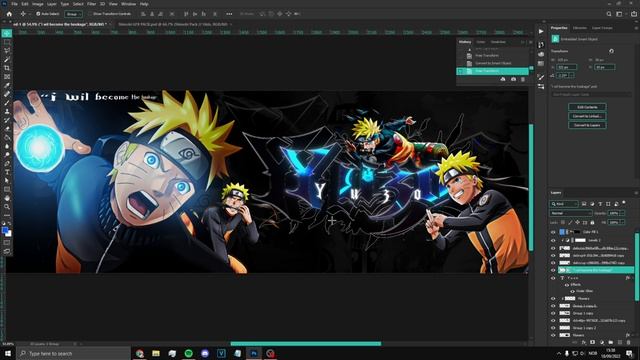Click the lock all layers padlock icon
640x360 pixels.
pyautogui.click(x=592, y=222)
